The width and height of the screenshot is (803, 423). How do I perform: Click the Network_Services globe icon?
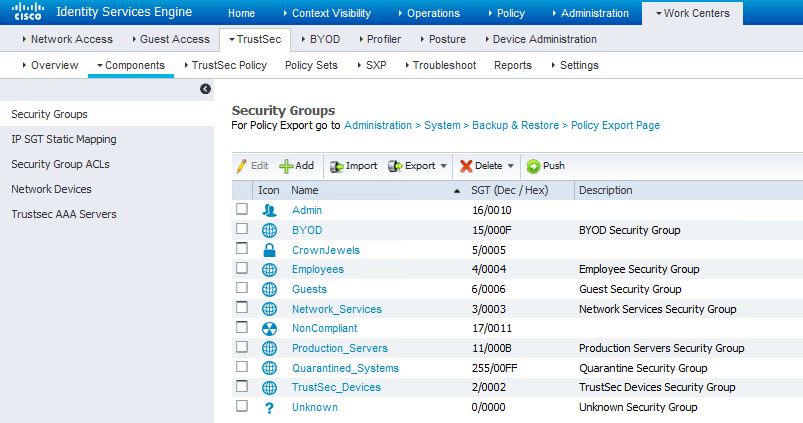[x=269, y=309]
